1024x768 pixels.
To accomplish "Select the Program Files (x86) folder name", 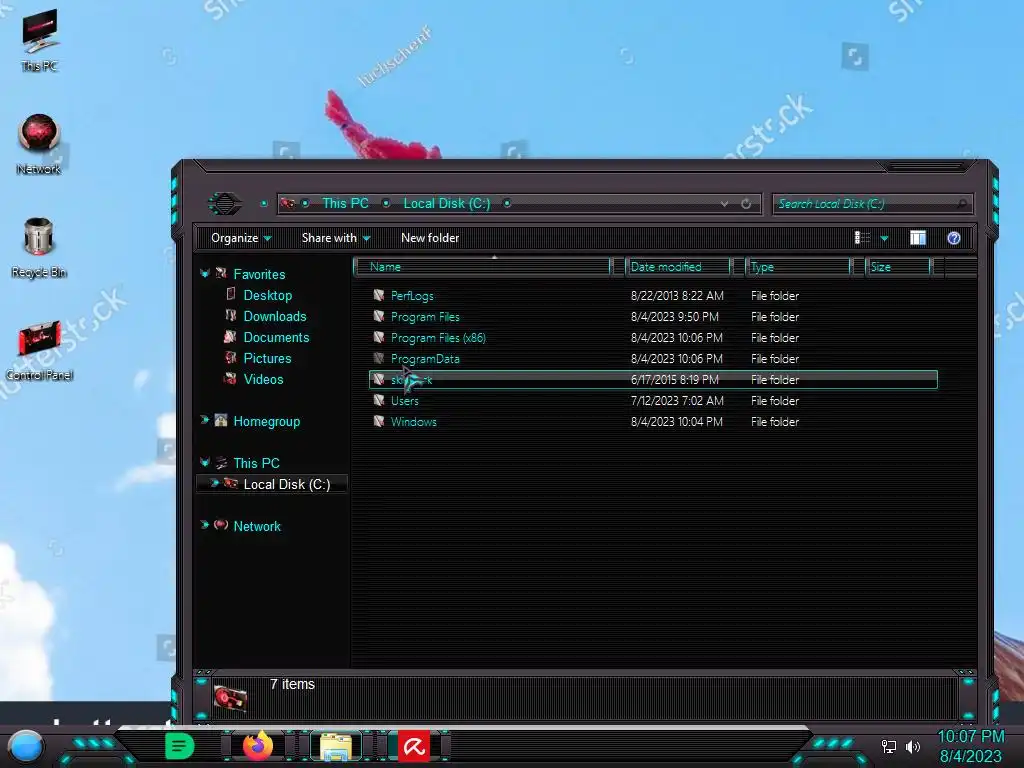I will click(x=438, y=338).
